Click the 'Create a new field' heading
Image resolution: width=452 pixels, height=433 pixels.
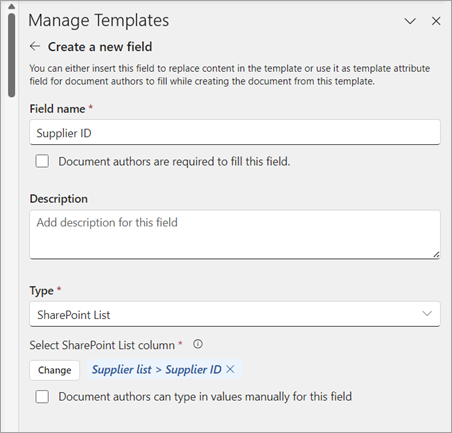tap(100, 47)
